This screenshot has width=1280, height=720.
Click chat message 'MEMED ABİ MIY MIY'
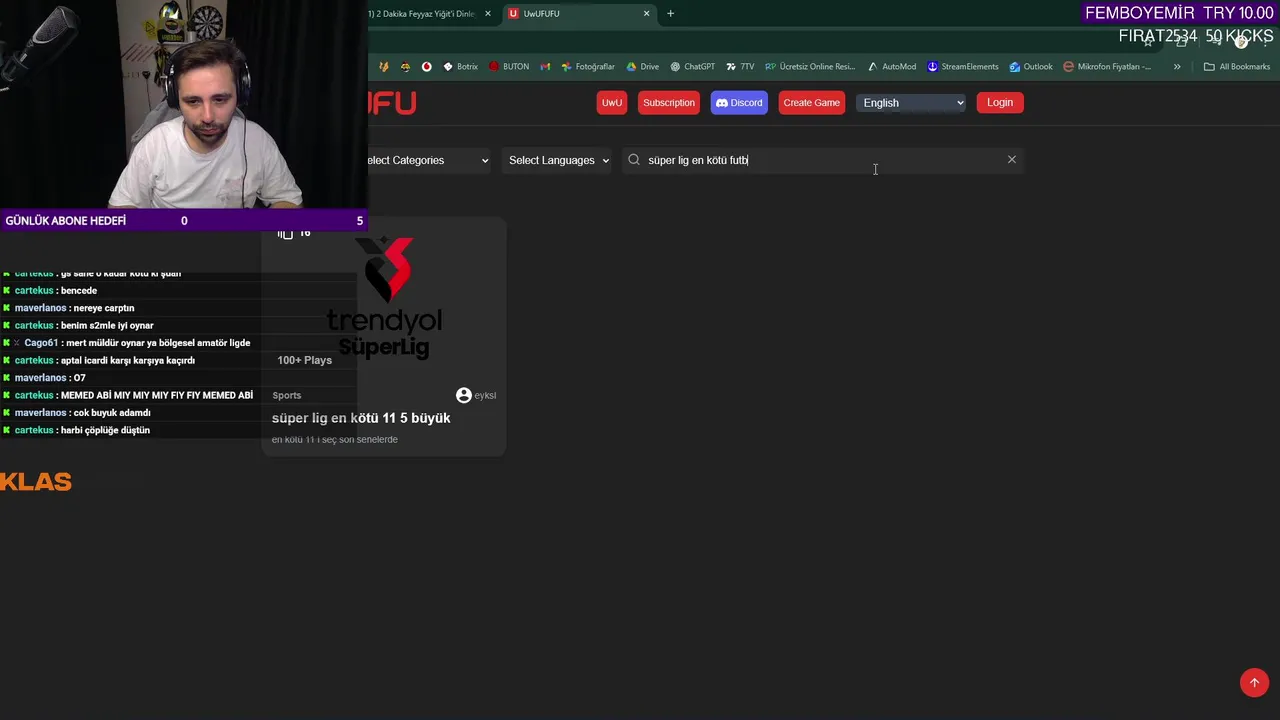[x=157, y=395]
